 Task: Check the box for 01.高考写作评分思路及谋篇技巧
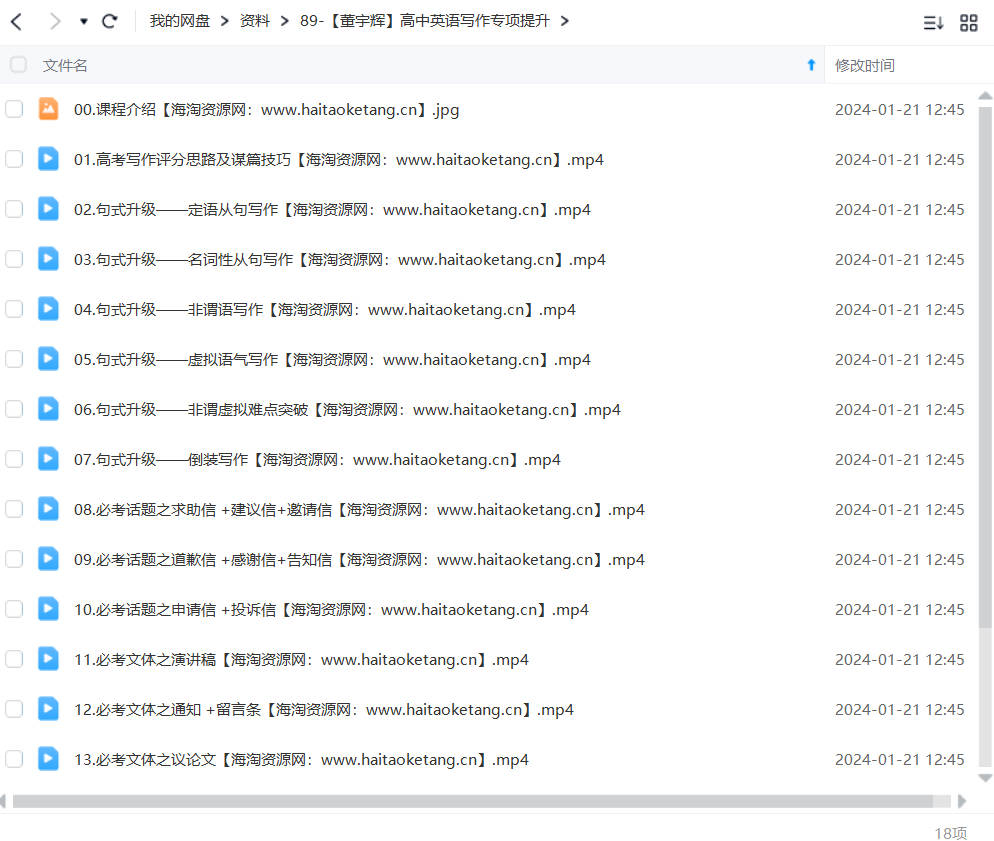[14, 159]
